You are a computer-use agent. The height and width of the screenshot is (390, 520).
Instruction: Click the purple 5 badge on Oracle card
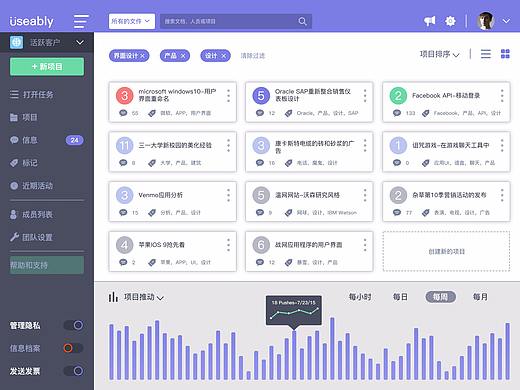coord(261,96)
